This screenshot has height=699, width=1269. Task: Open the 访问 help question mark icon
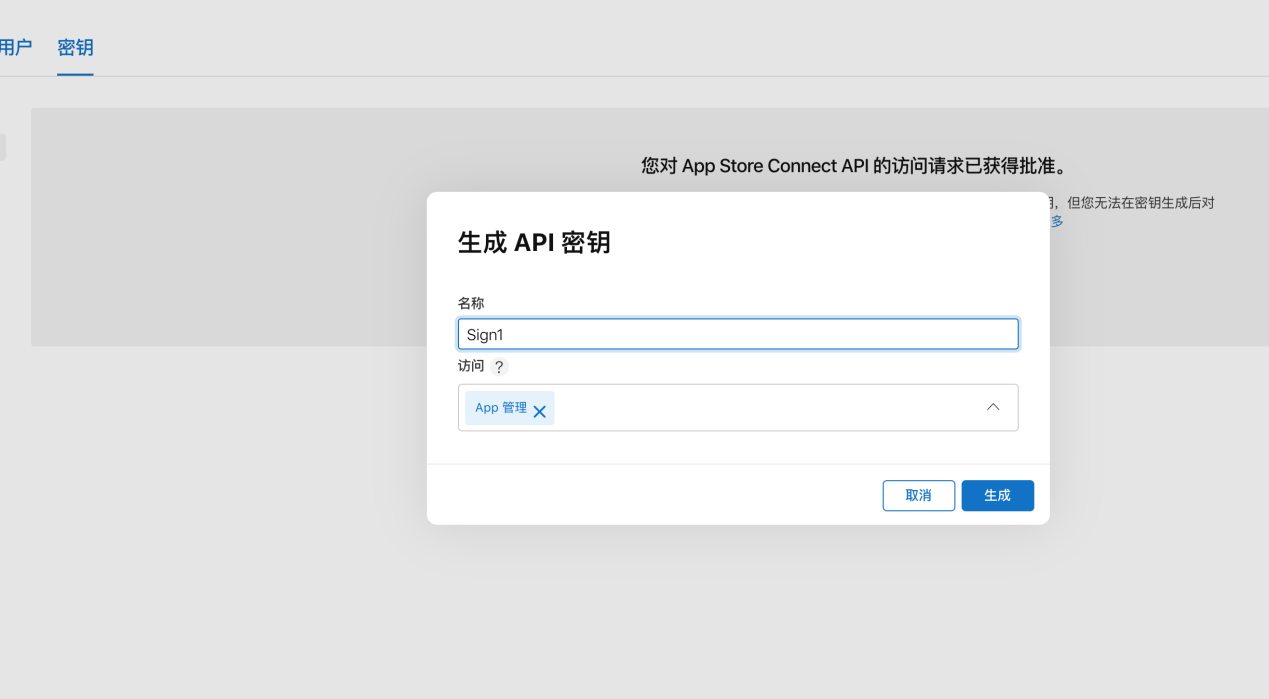coord(499,367)
